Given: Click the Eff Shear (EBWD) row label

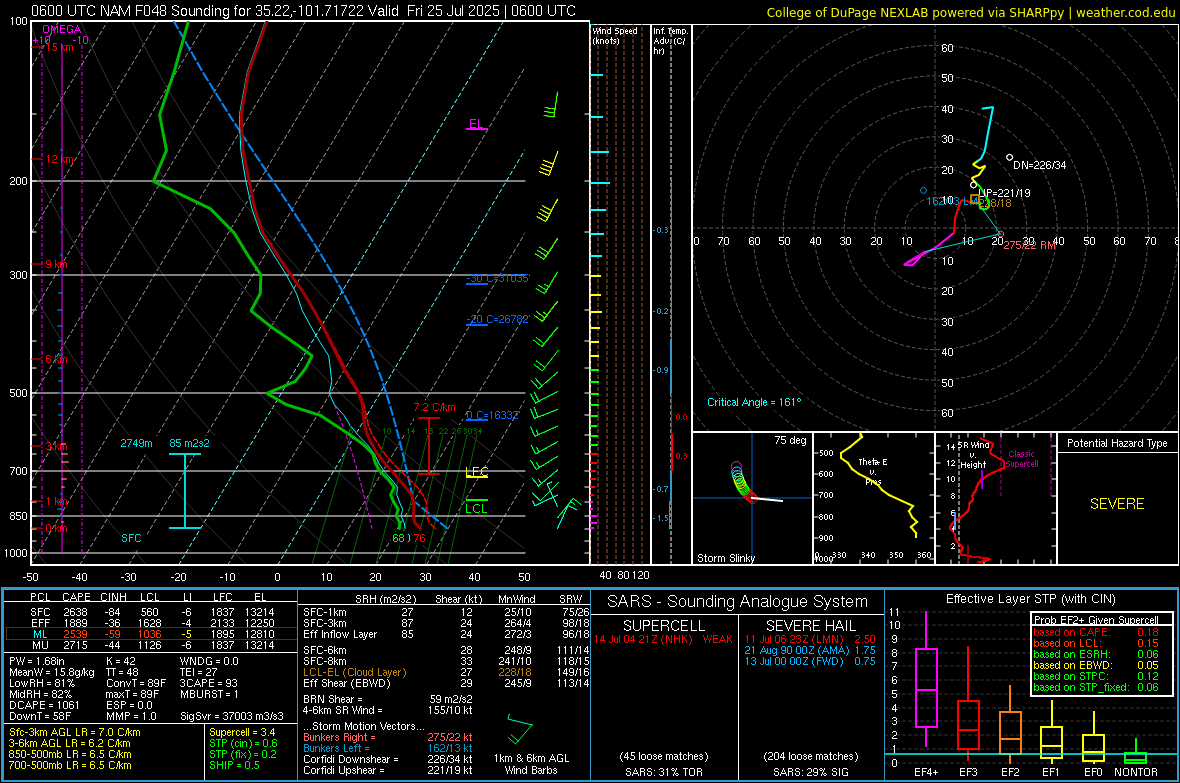Looking at the screenshot, I should 347,684.
